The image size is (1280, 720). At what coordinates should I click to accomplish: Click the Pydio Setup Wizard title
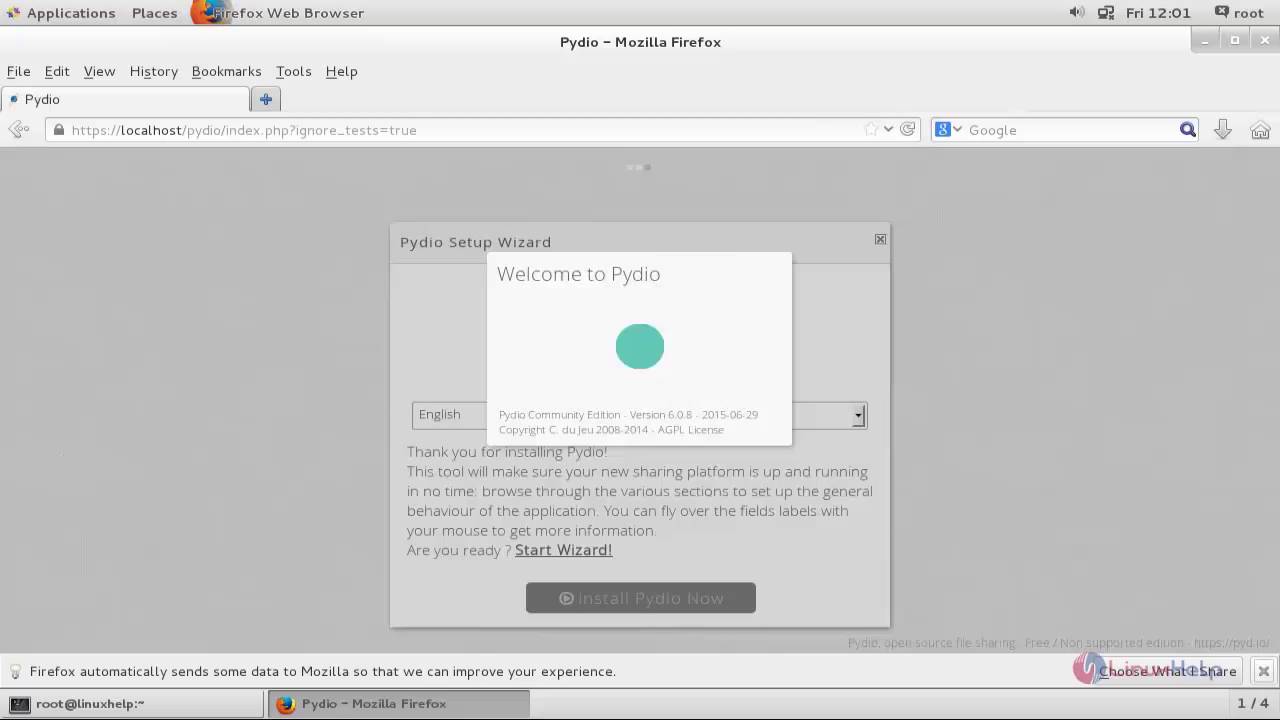[x=475, y=242]
